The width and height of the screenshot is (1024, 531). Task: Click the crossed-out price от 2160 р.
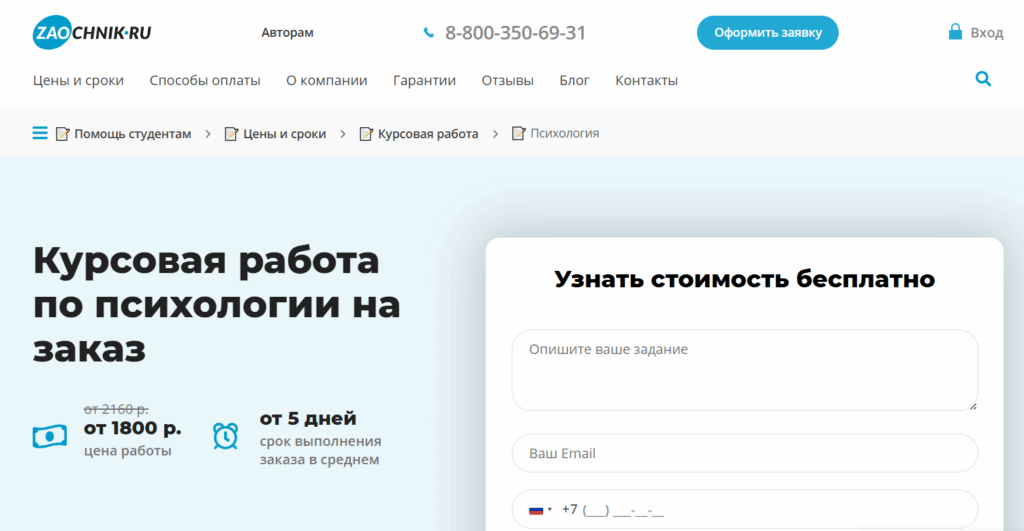[116, 409]
